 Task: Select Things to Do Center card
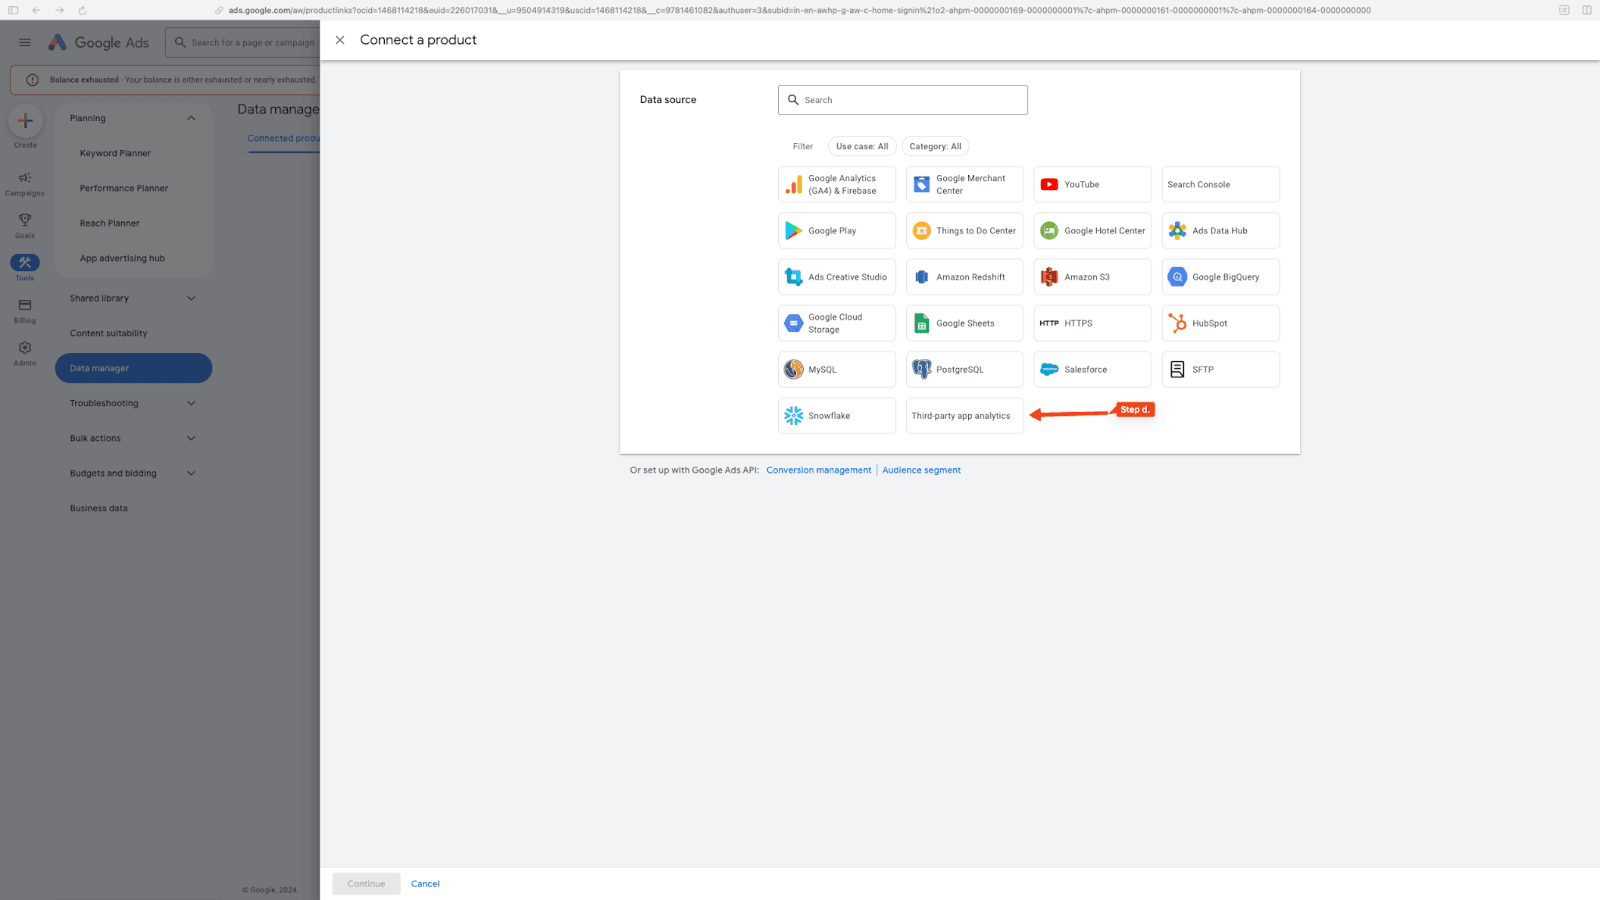coord(965,231)
